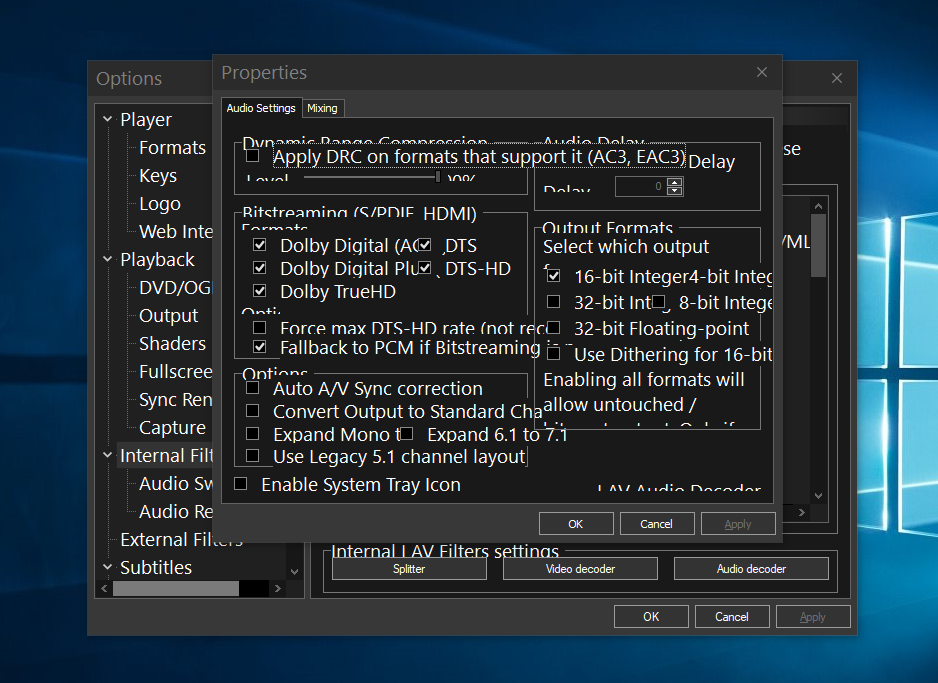Expand the Subtitles section
This screenshot has height=683, width=938.
(107, 567)
